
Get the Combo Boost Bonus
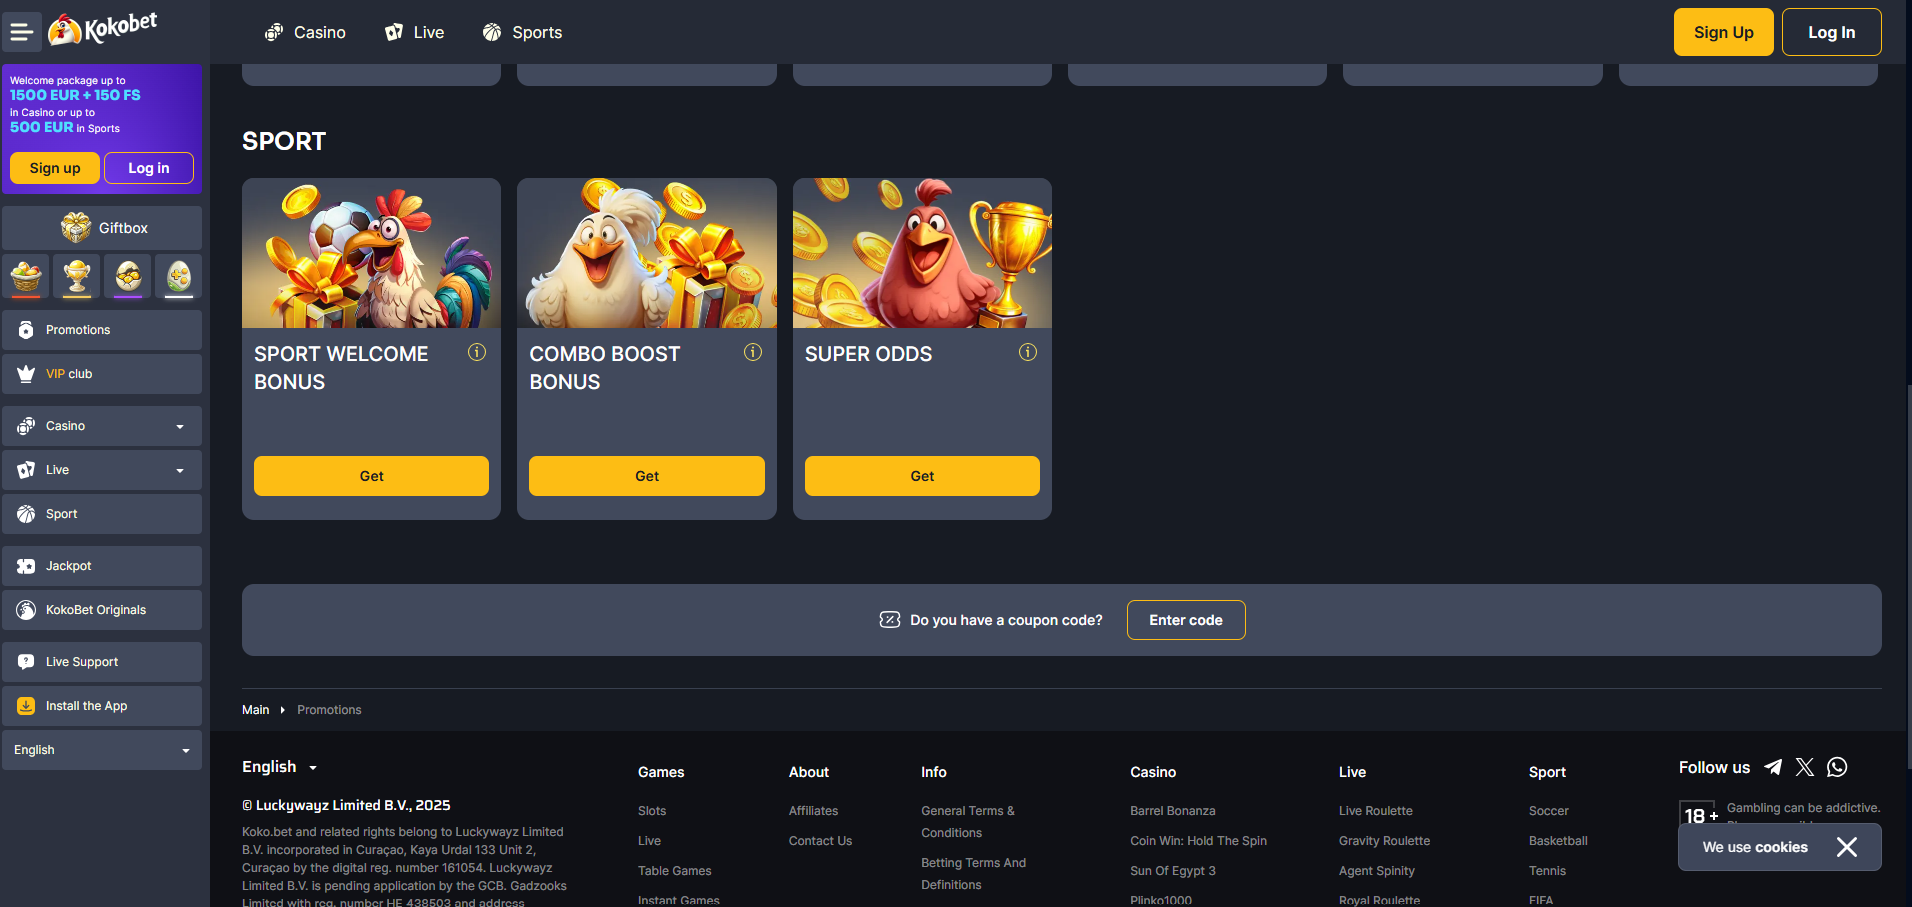[x=647, y=476]
